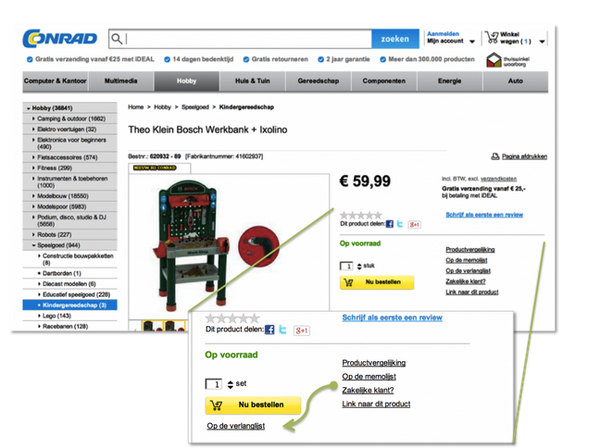This screenshot has height=448, width=600.
Task: Open the Auto menu
Action: (x=515, y=81)
